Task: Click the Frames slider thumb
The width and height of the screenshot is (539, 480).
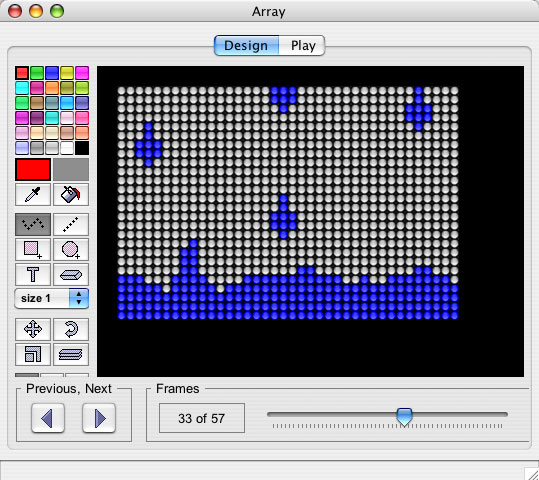Action: pos(404,417)
